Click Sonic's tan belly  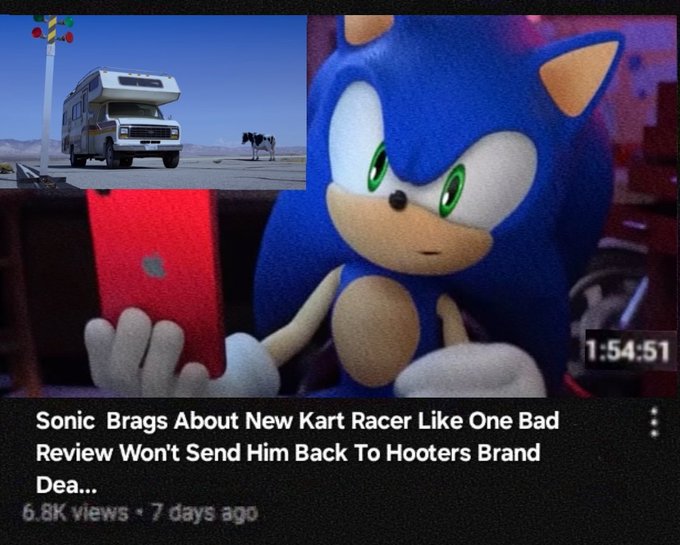(374, 330)
